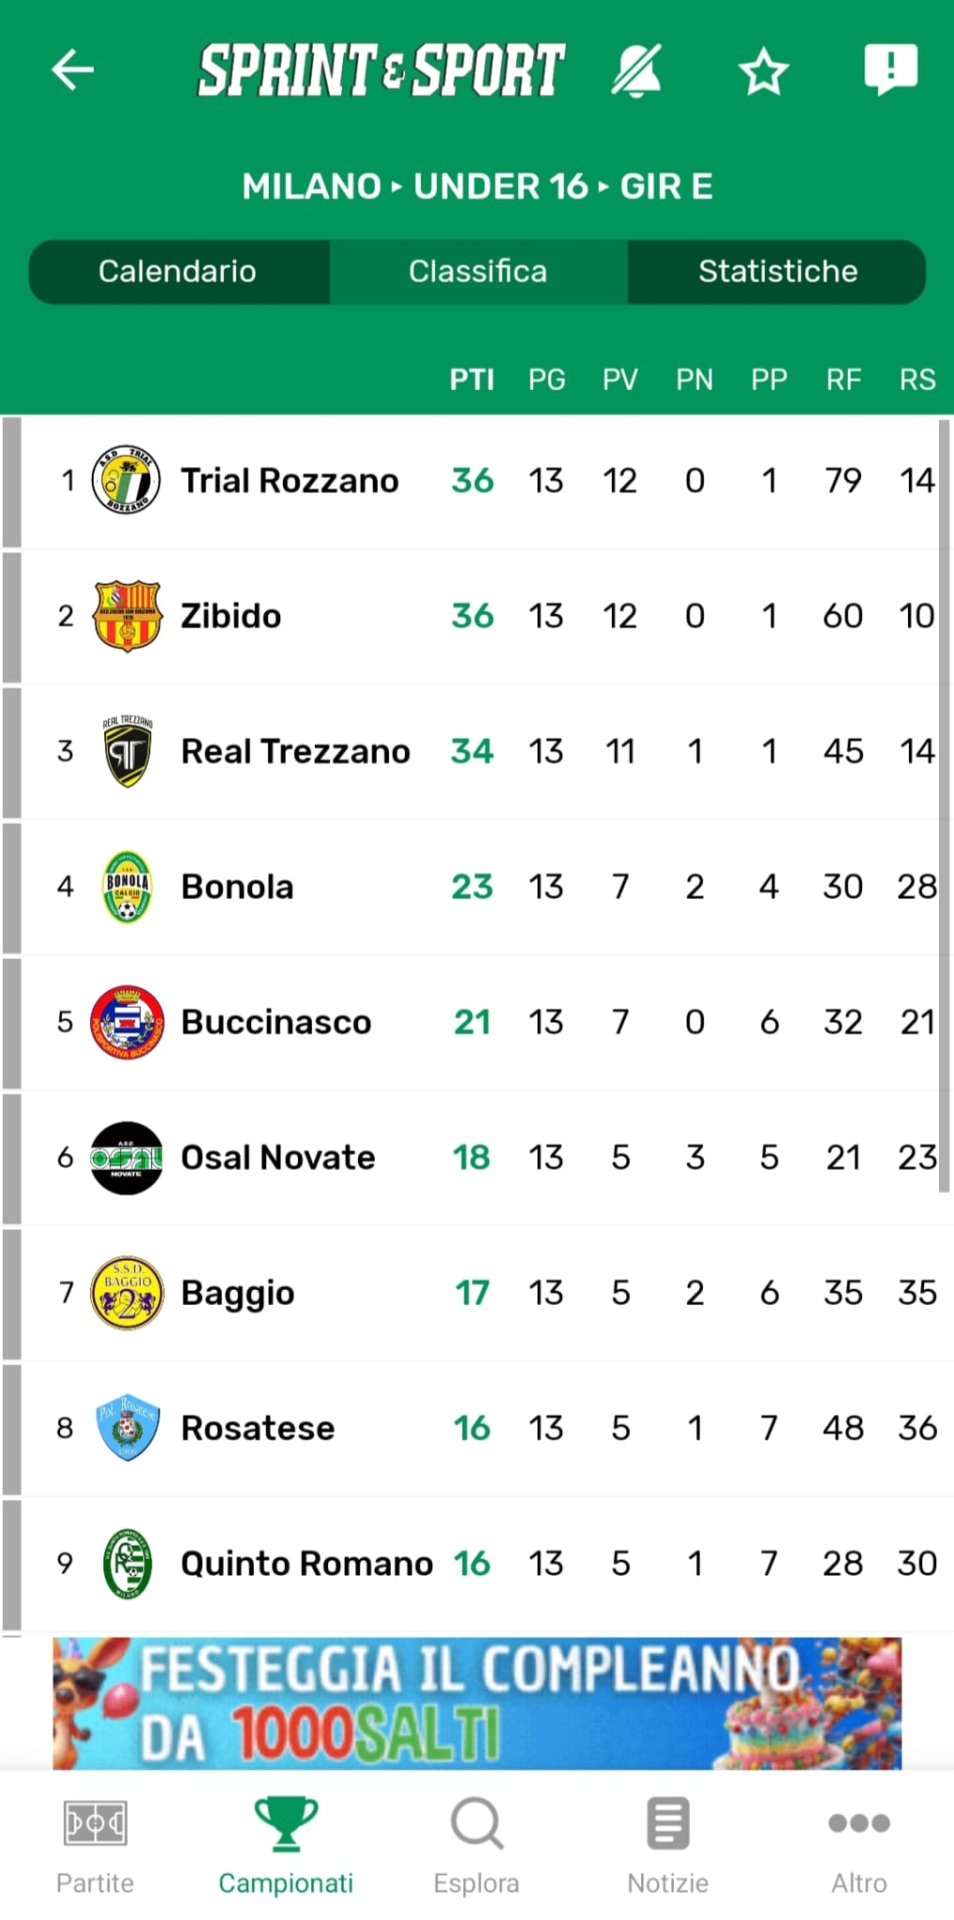Toggle the muted notification bell
Image resolution: width=954 pixels, height=1920 pixels.
(x=637, y=71)
